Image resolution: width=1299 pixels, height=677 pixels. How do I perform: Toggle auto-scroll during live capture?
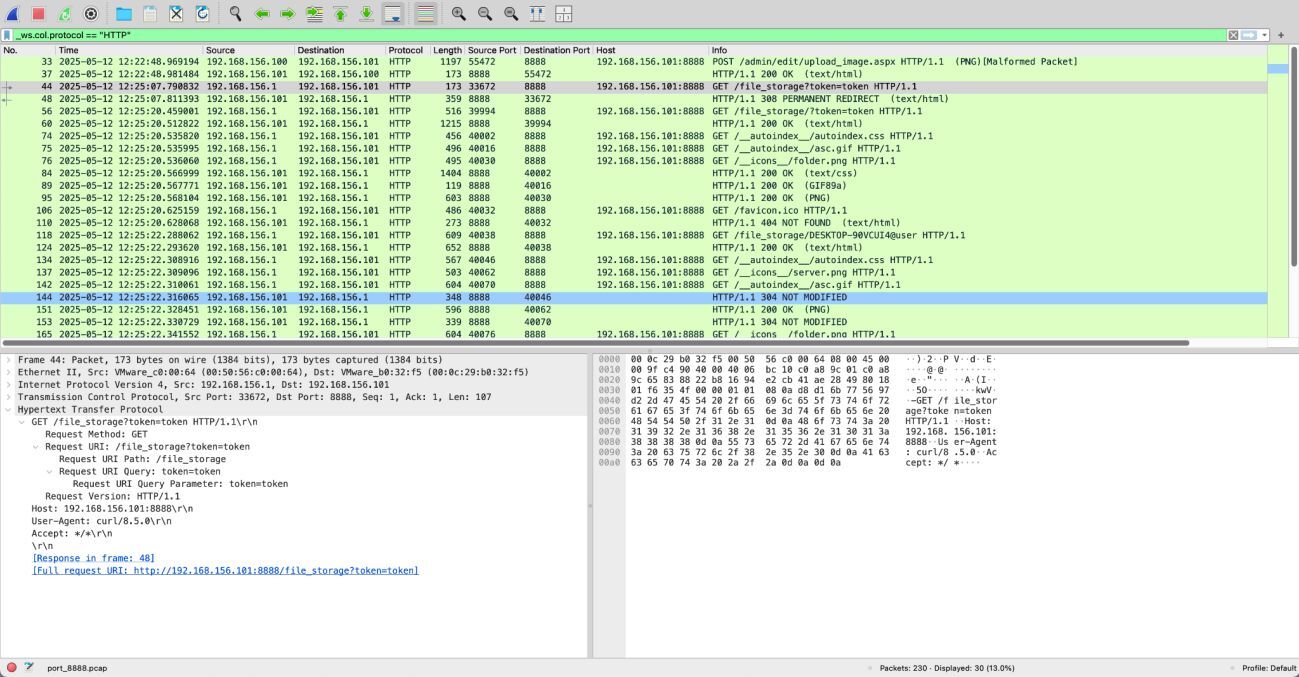click(392, 14)
